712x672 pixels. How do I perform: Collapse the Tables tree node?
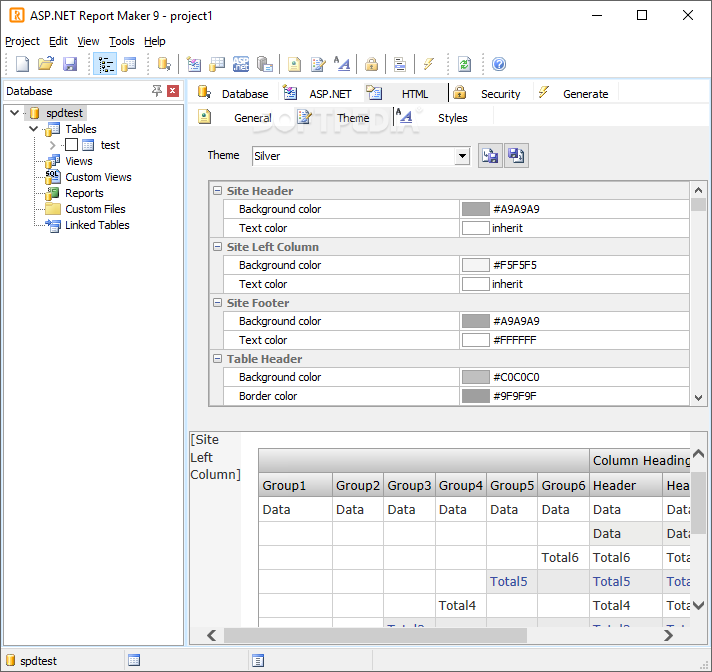pos(33,129)
